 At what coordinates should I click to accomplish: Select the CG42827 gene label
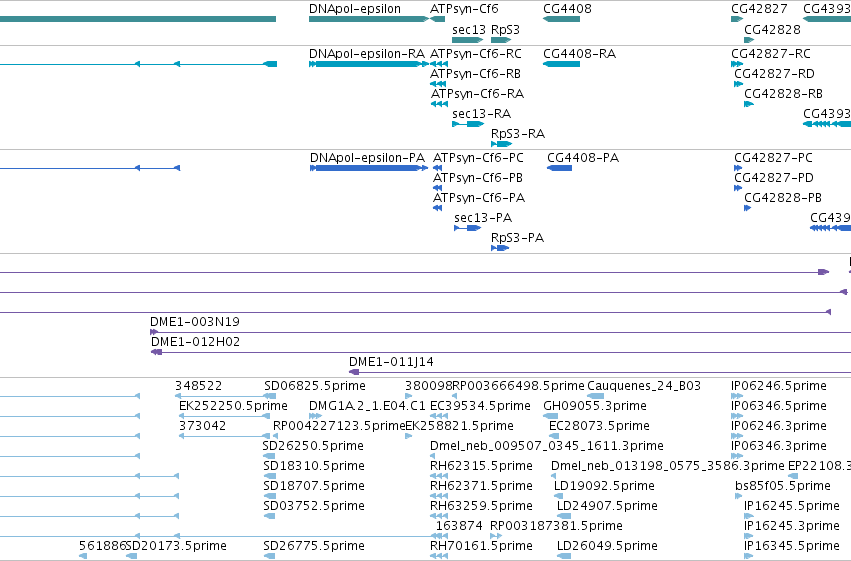click(x=759, y=9)
